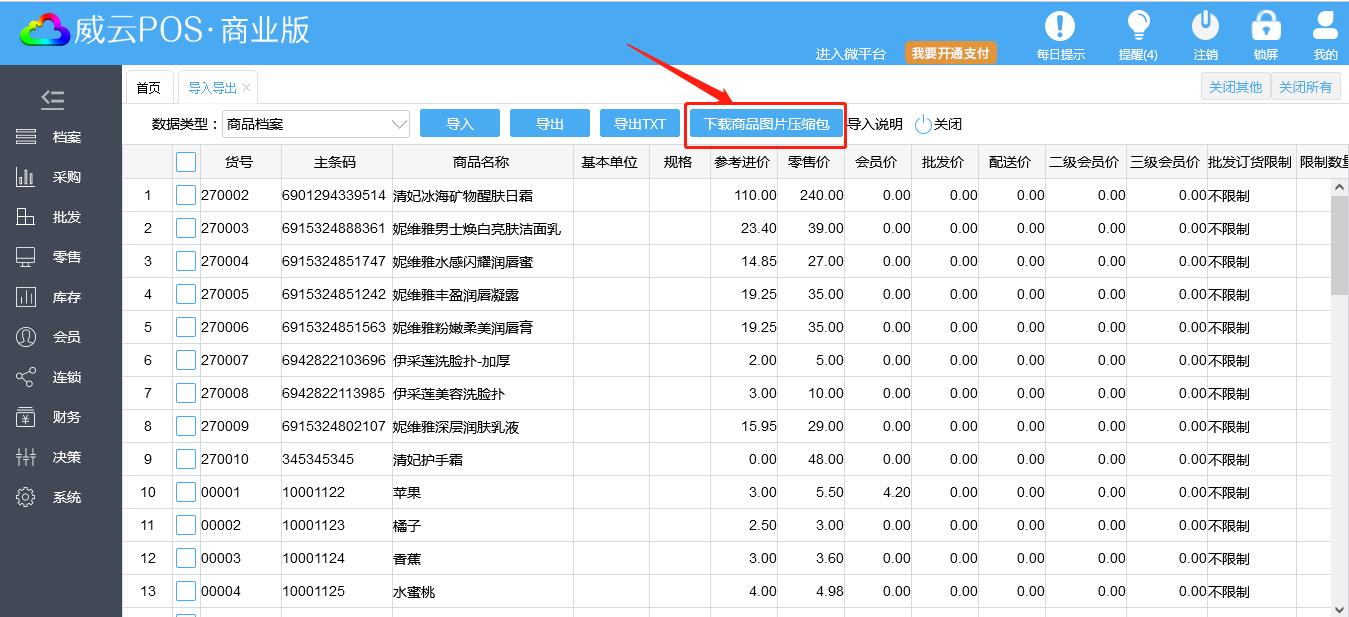
Task: Lock the screen with padlock icon
Action: click(x=1265, y=26)
